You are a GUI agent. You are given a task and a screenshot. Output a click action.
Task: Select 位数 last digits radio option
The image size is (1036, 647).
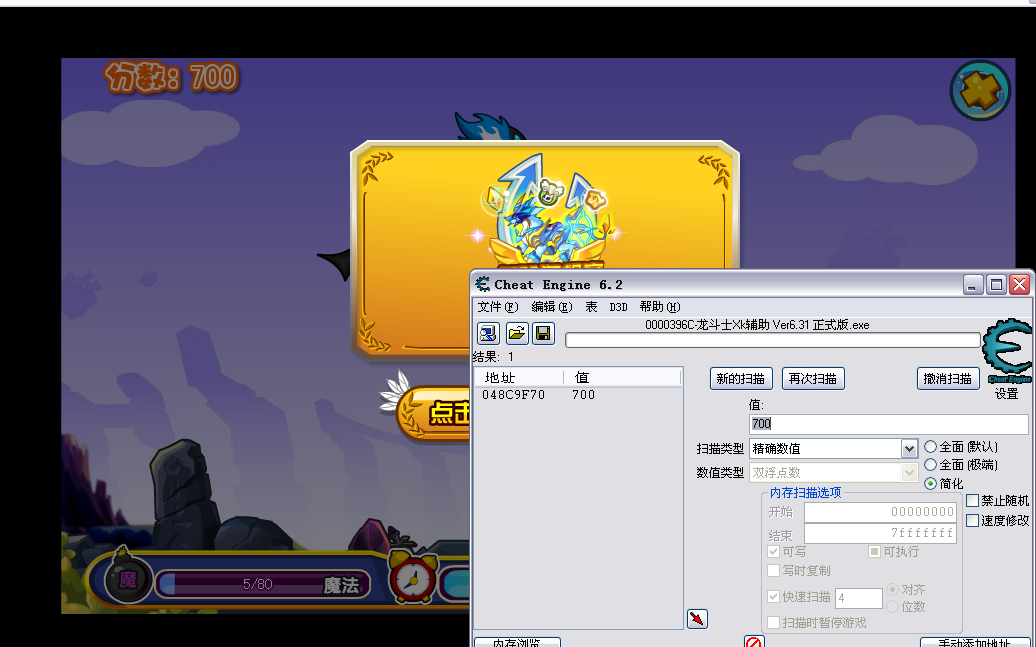[893, 606]
